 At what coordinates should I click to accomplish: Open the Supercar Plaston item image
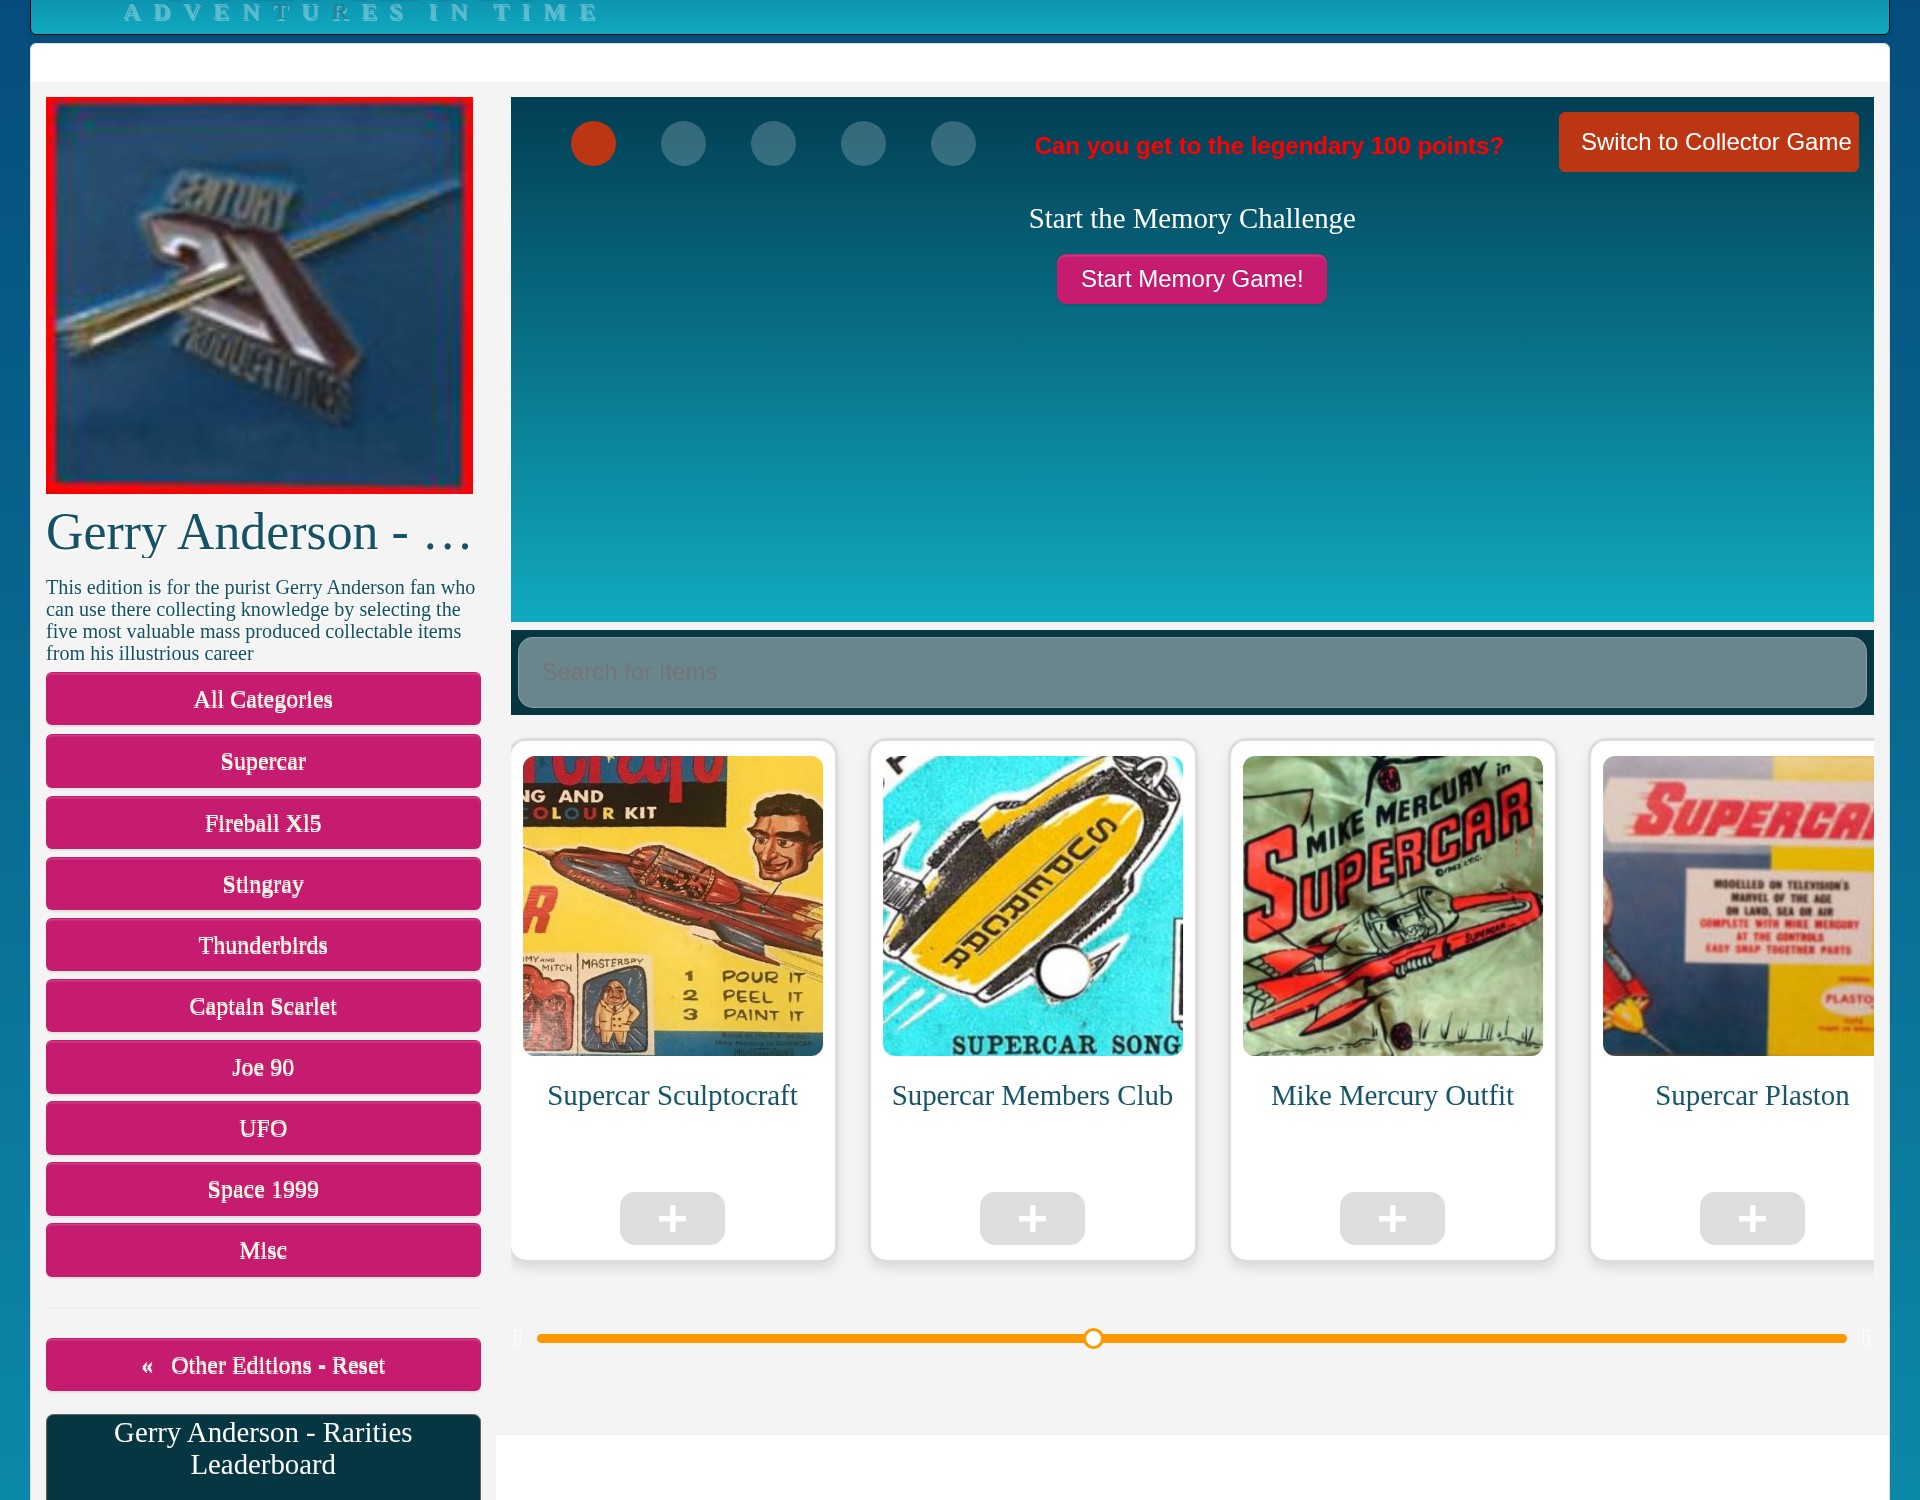coord(1738,906)
